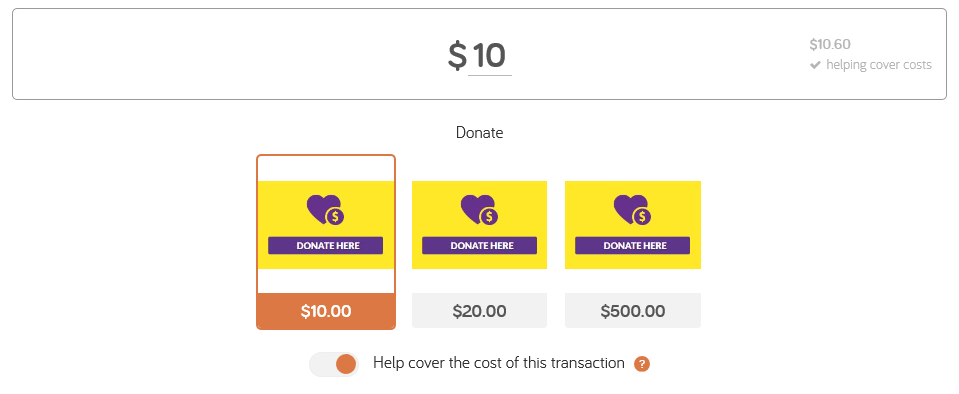Image resolution: width=959 pixels, height=394 pixels.
Task: Click the DONATE HERE banner on the $500.00 card
Action: [x=632, y=245]
